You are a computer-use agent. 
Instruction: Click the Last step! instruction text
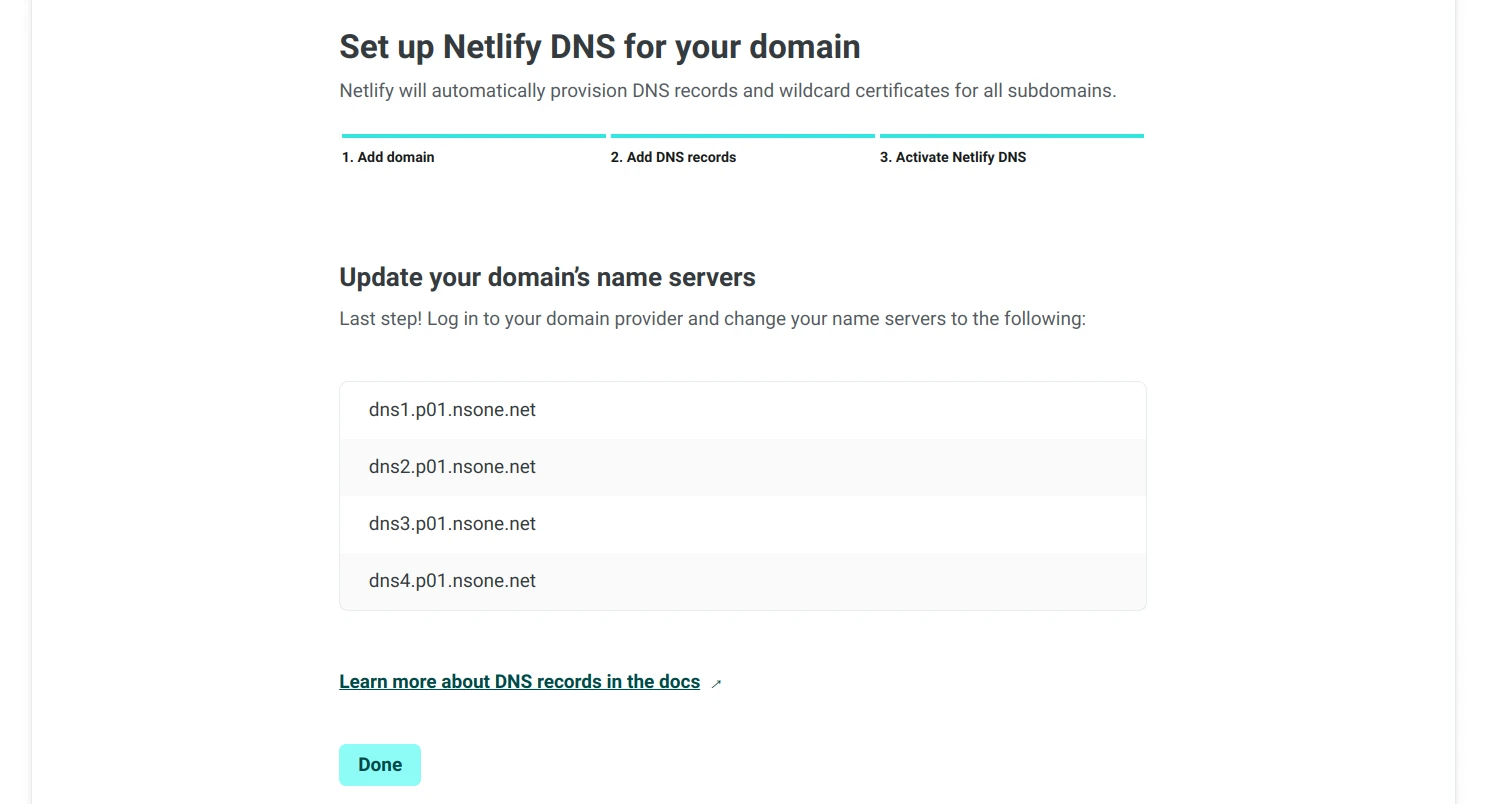point(712,319)
